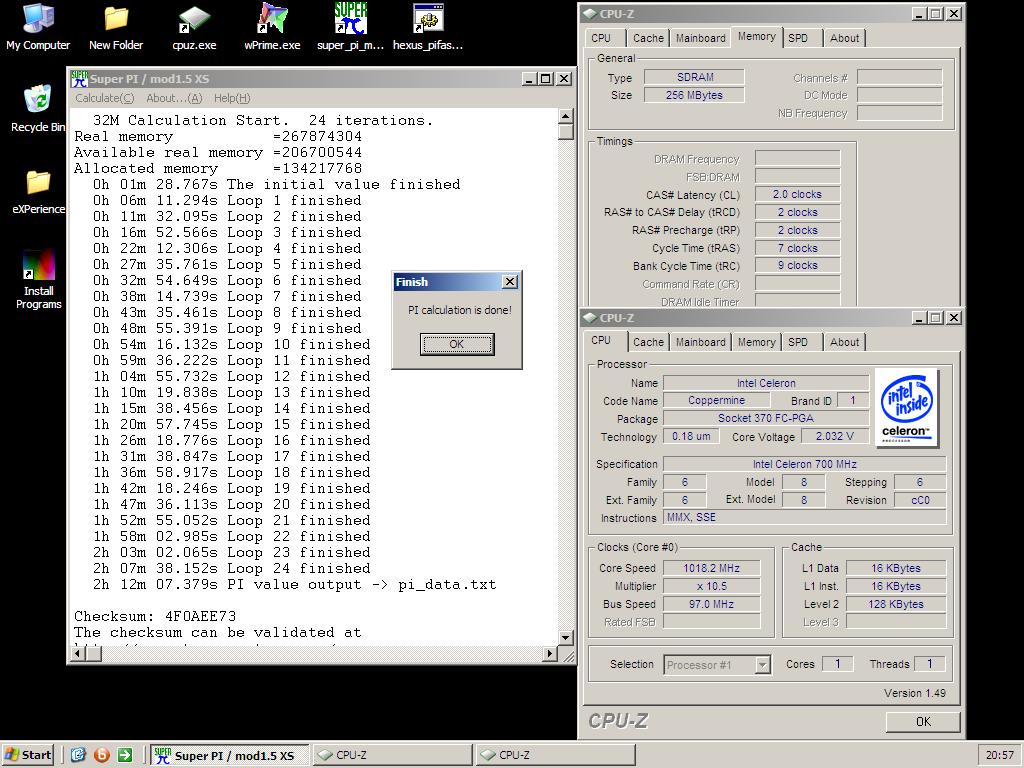Image resolution: width=1024 pixels, height=768 pixels.
Task: Click the system tray clock 20:57
Action: pos(999,755)
